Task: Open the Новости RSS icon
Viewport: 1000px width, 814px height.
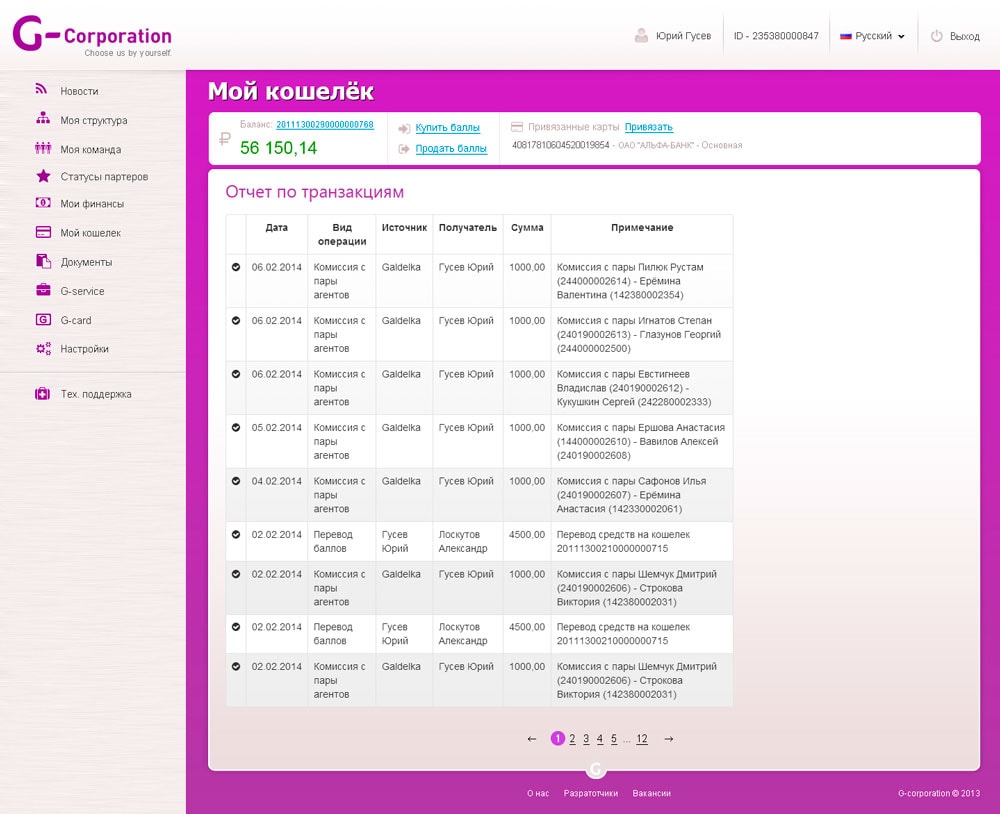Action: 41,89
